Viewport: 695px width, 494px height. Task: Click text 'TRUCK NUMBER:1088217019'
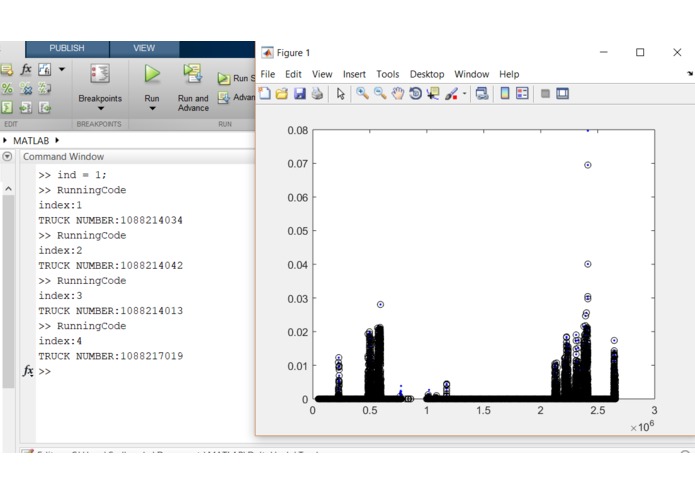[x=110, y=356]
